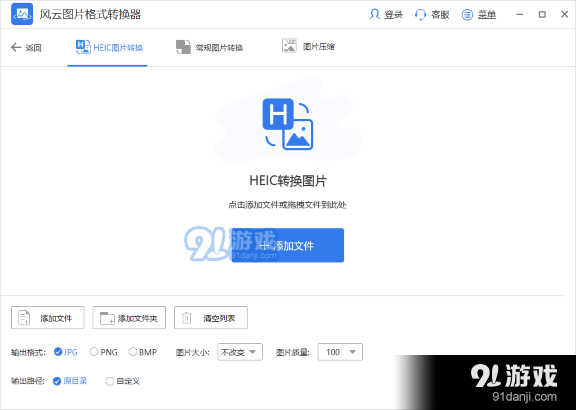
Task: Click the list icon beside 菜单
Action: click(x=467, y=15)
